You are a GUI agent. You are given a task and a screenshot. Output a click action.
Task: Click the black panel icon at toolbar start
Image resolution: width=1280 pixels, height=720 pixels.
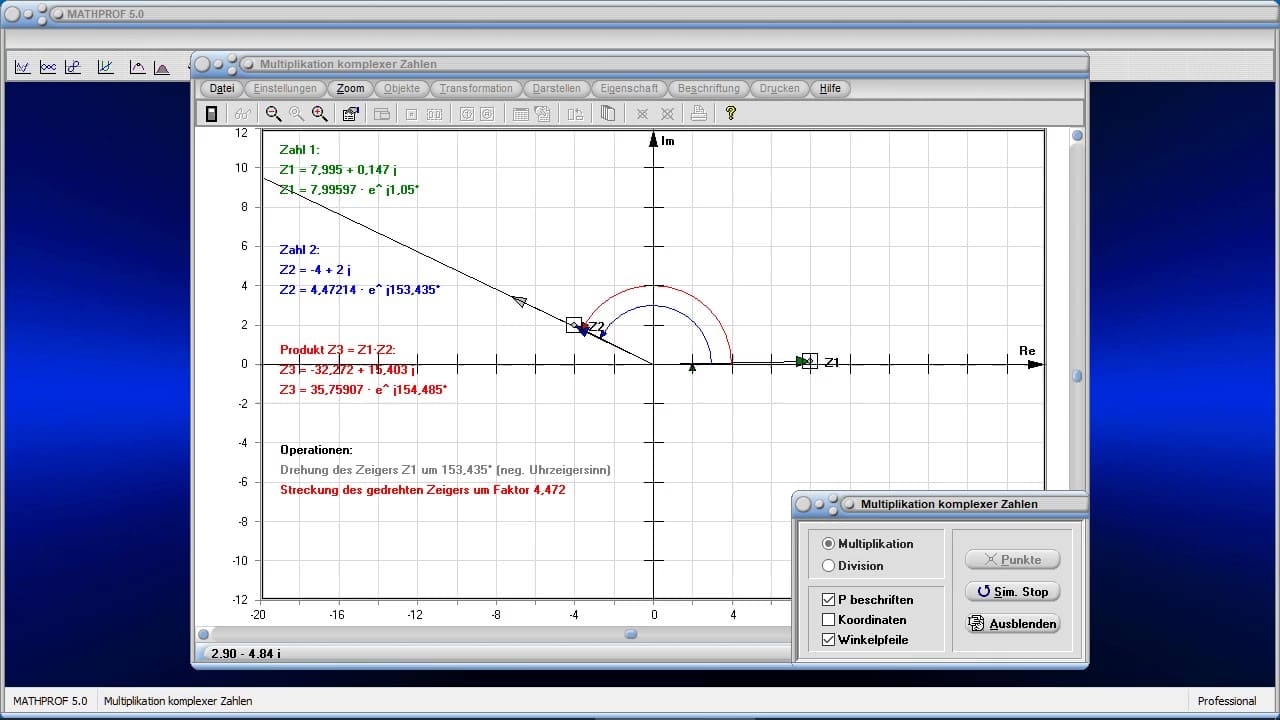pos(211,114)
